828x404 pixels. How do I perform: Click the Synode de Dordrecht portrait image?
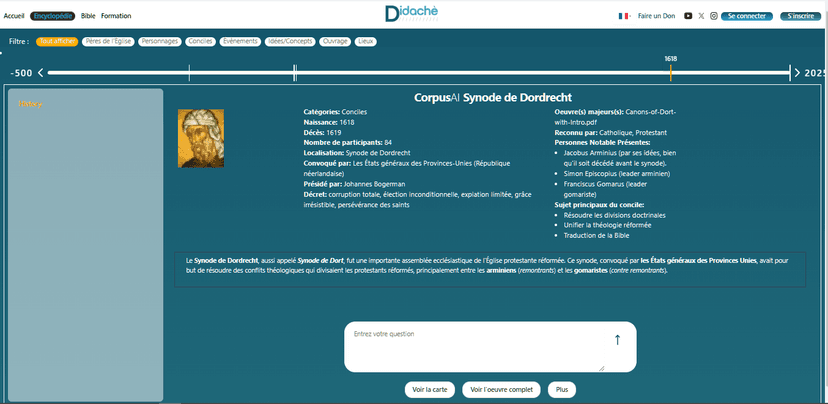pos(200,138)
